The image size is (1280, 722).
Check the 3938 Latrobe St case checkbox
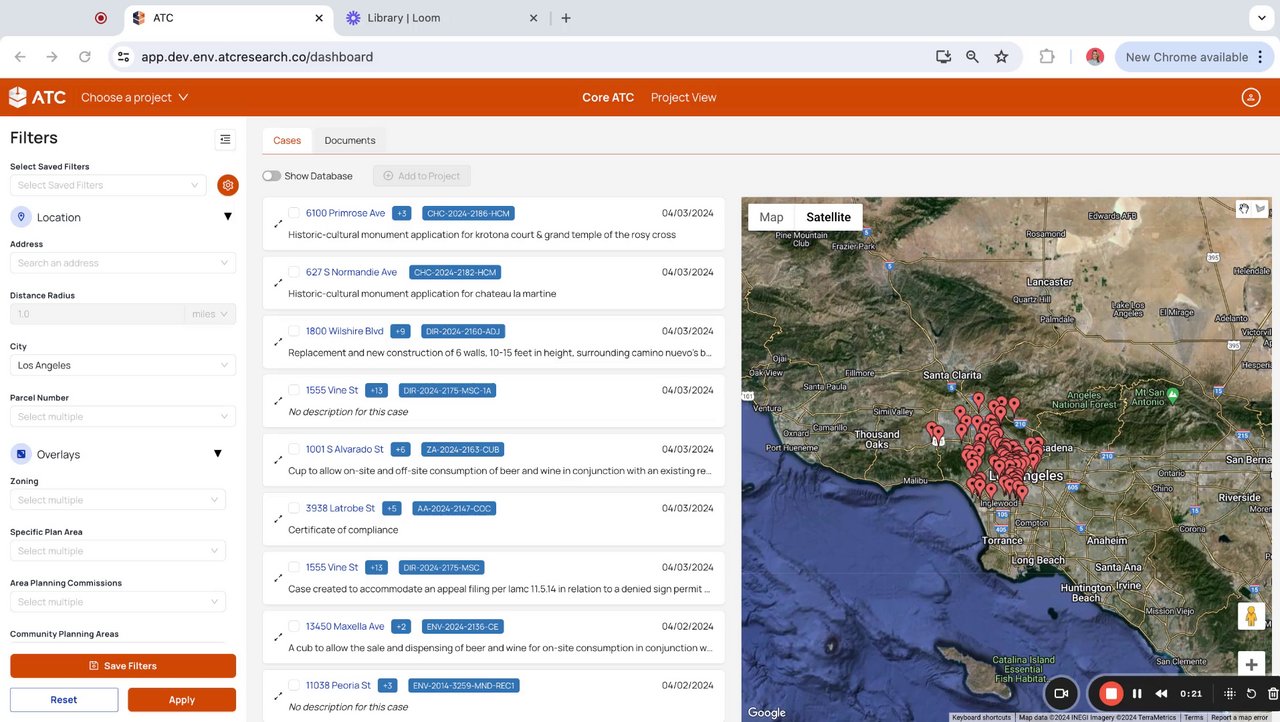[294, 508]
